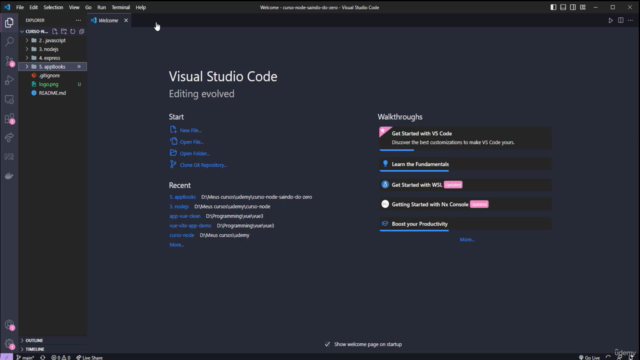Open the Source Control view
The height and width of the screenshot is (360, 640).
(x=9, y=61)
